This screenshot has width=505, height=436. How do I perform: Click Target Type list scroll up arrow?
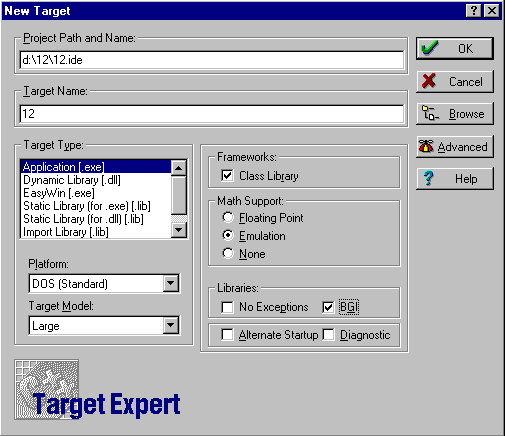[x=179, y=168]
